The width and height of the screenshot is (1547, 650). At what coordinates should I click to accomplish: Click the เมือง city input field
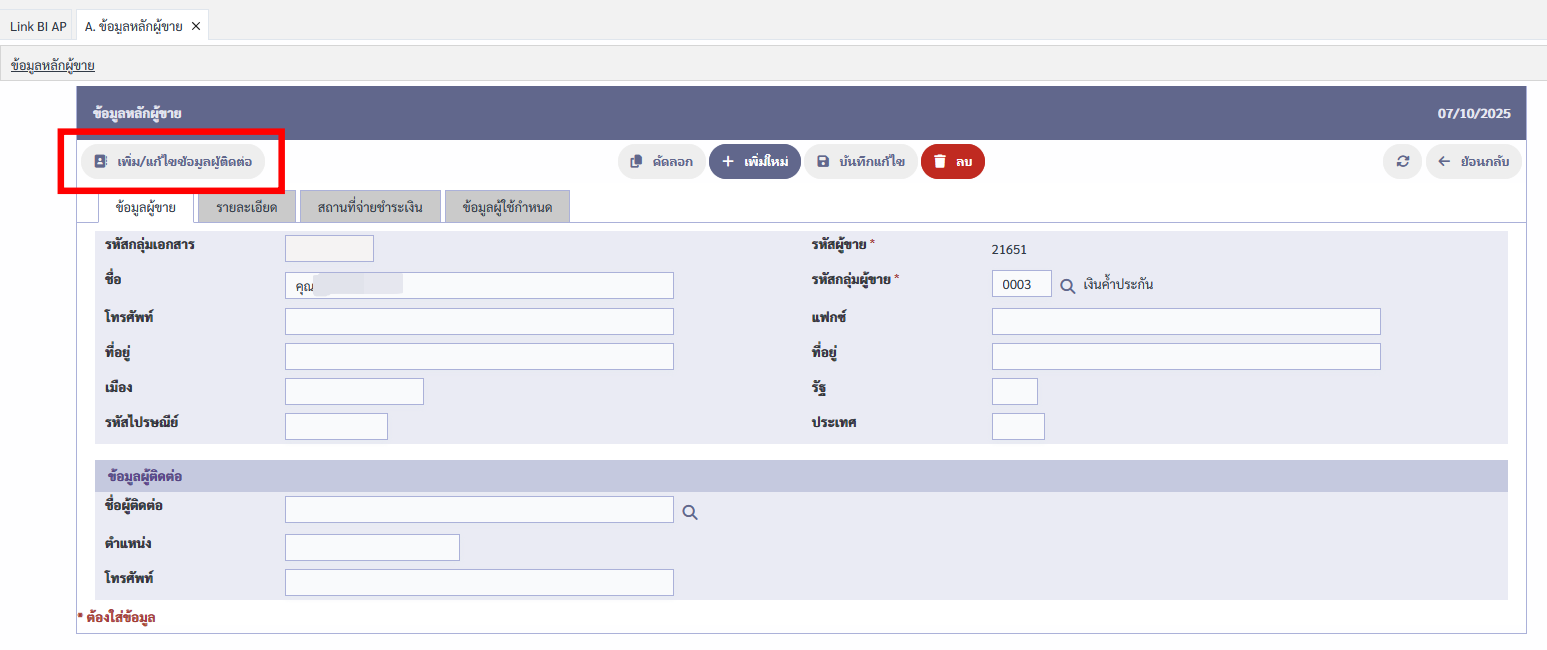354,391
